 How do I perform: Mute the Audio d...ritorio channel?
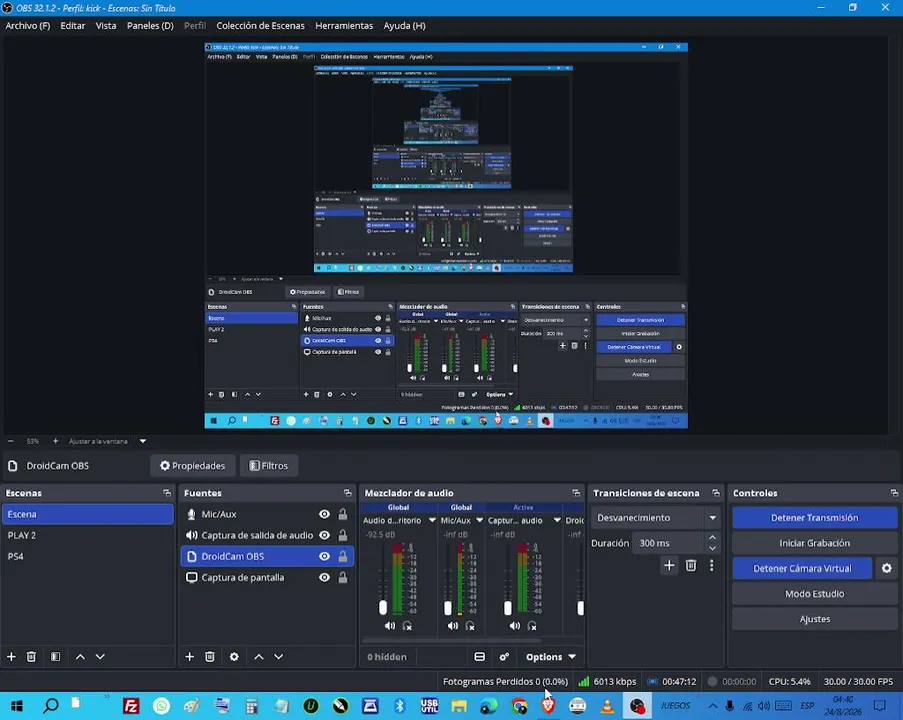tap(390, 626)
